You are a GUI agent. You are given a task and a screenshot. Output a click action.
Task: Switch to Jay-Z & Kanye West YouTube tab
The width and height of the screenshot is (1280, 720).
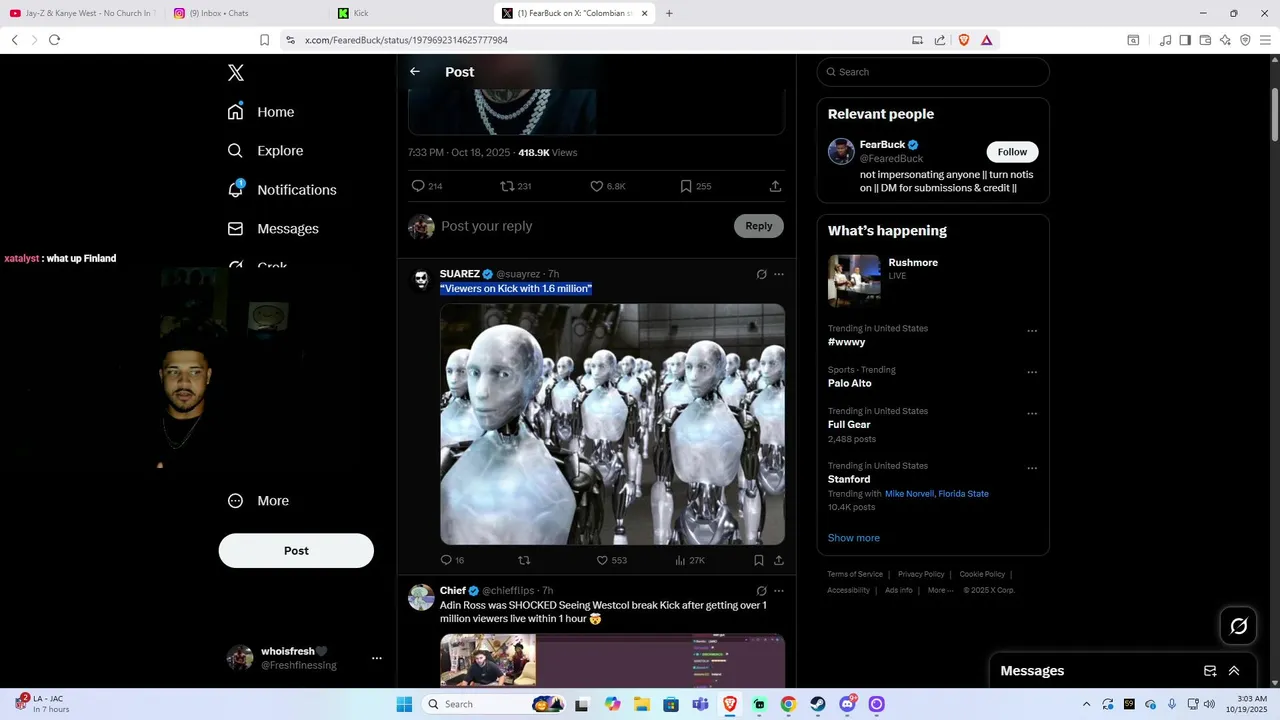click(82, 13)
